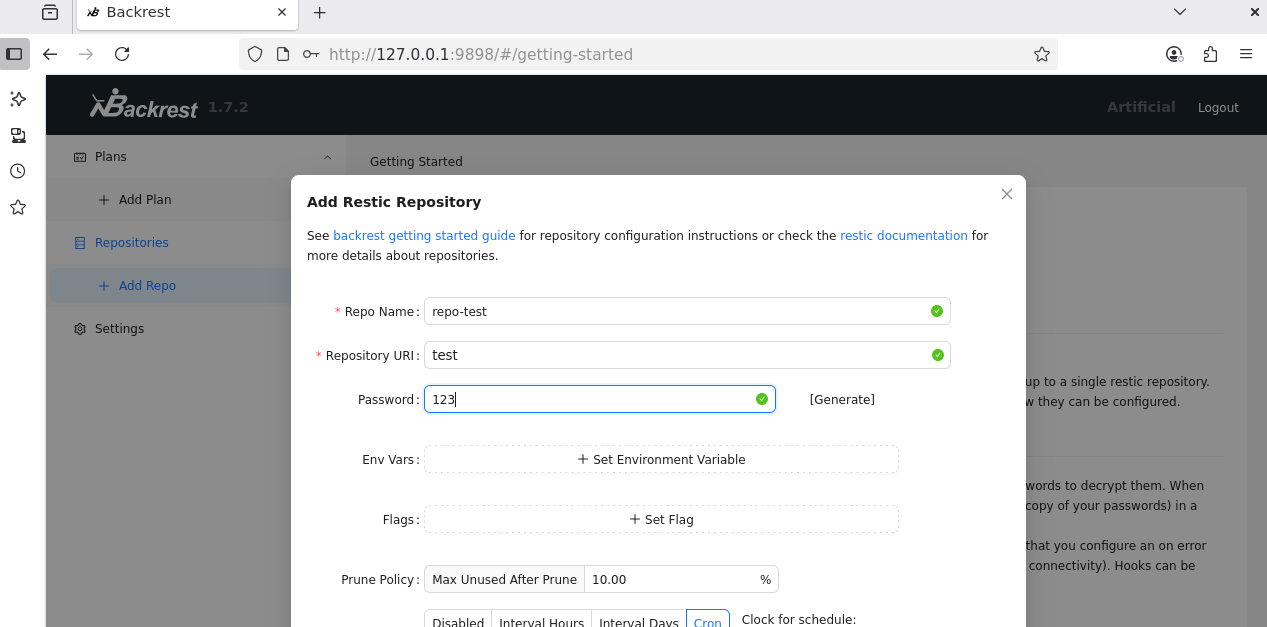Screen dimensions: 1267x627
Task: Click the [Generate] password link
Action: pos(842,400)
